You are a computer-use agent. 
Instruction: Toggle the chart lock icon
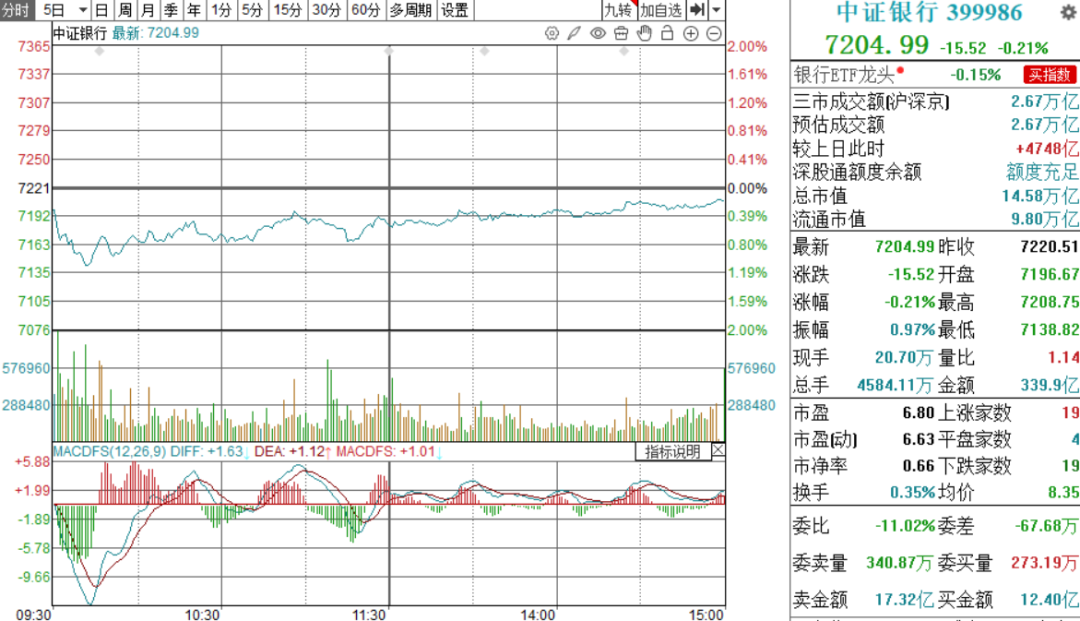pos(667,33)
